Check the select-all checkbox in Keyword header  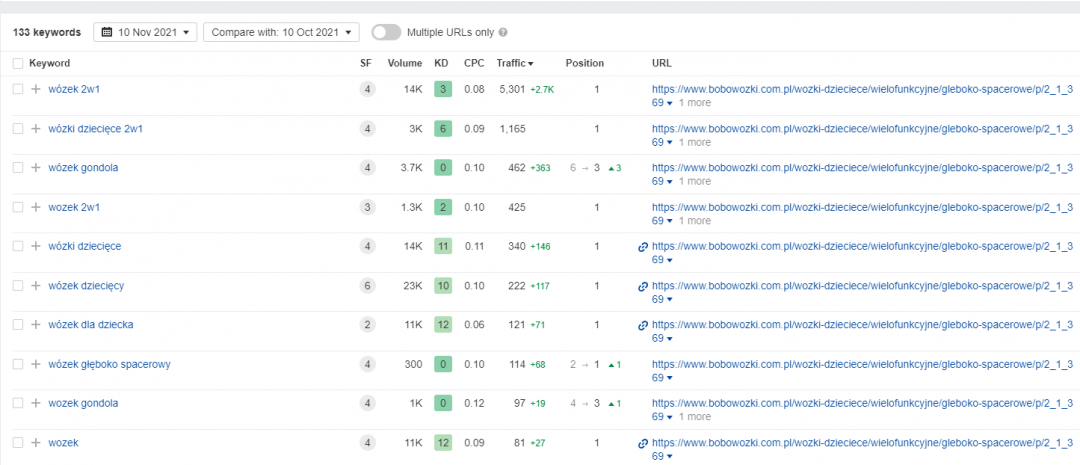tap(18, 63)
